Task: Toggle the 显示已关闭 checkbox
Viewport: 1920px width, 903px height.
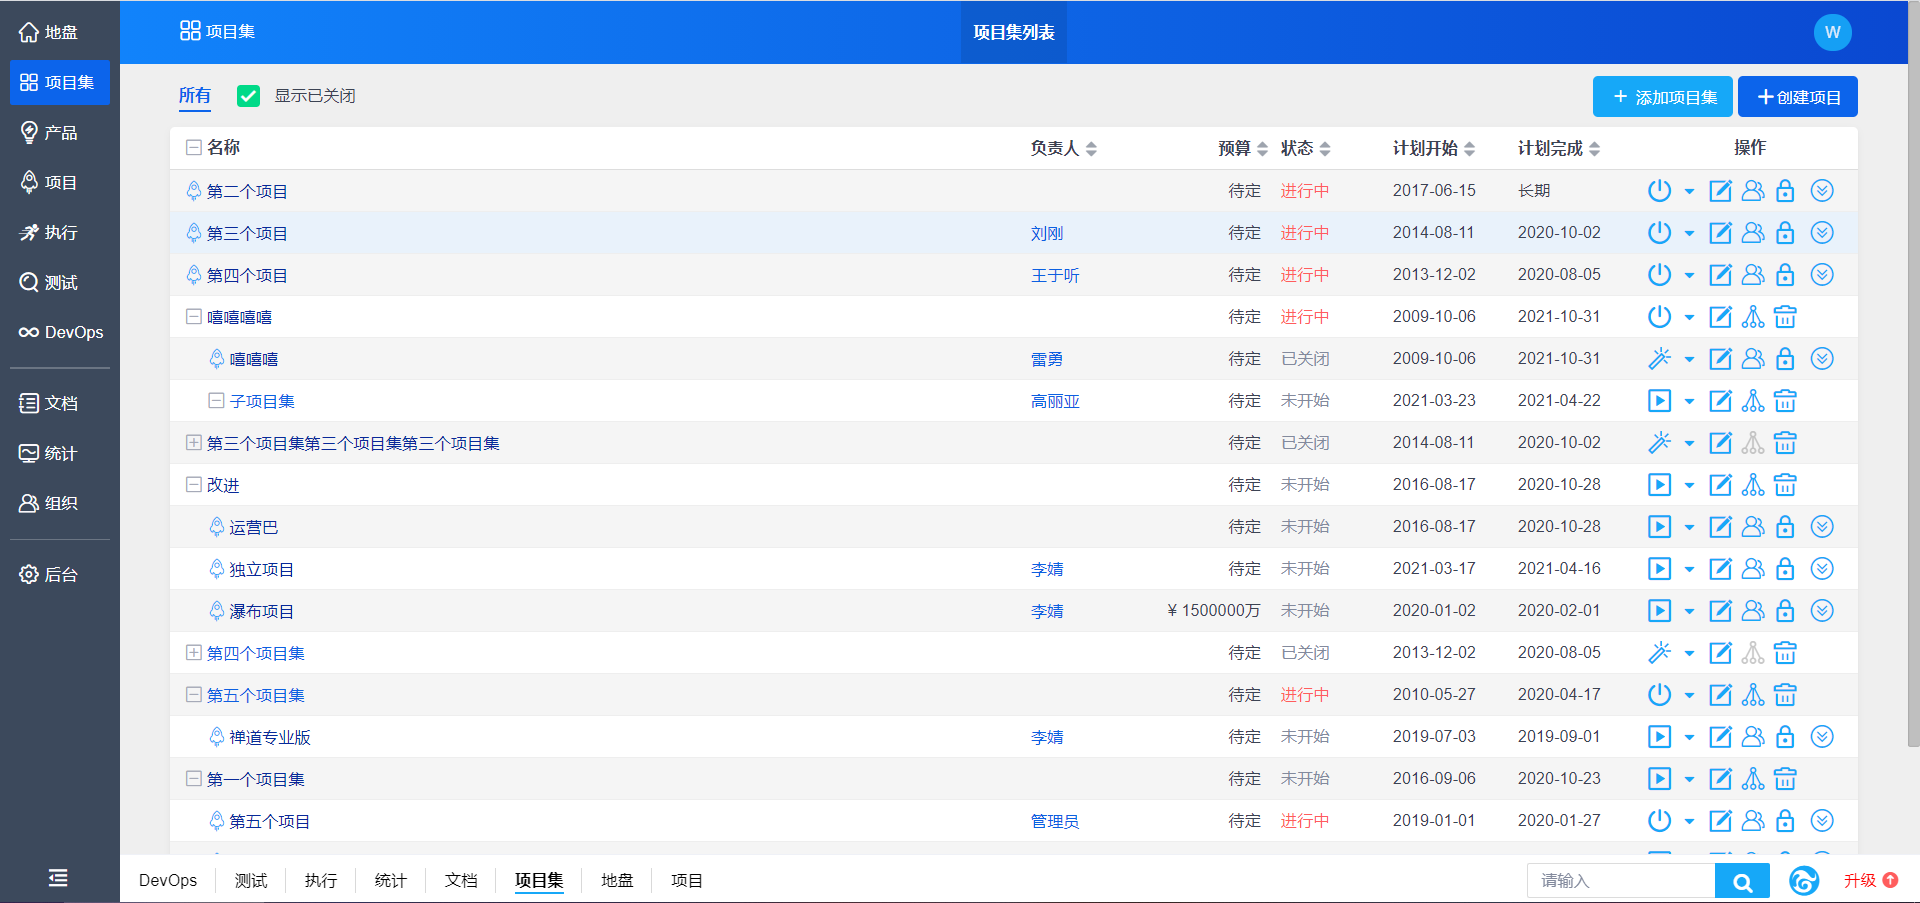Action: pyautogui.click(x=248, y=96)
